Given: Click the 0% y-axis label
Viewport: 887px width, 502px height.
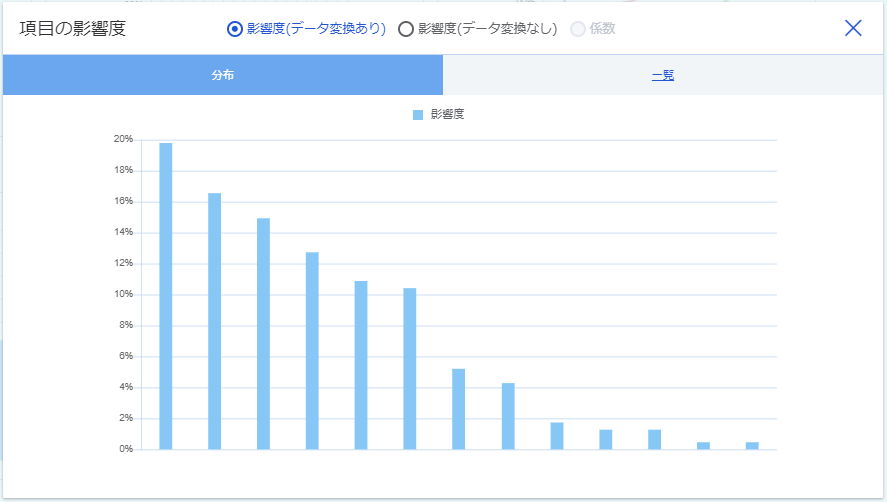Looking at the screenshot, I should 126,449.
